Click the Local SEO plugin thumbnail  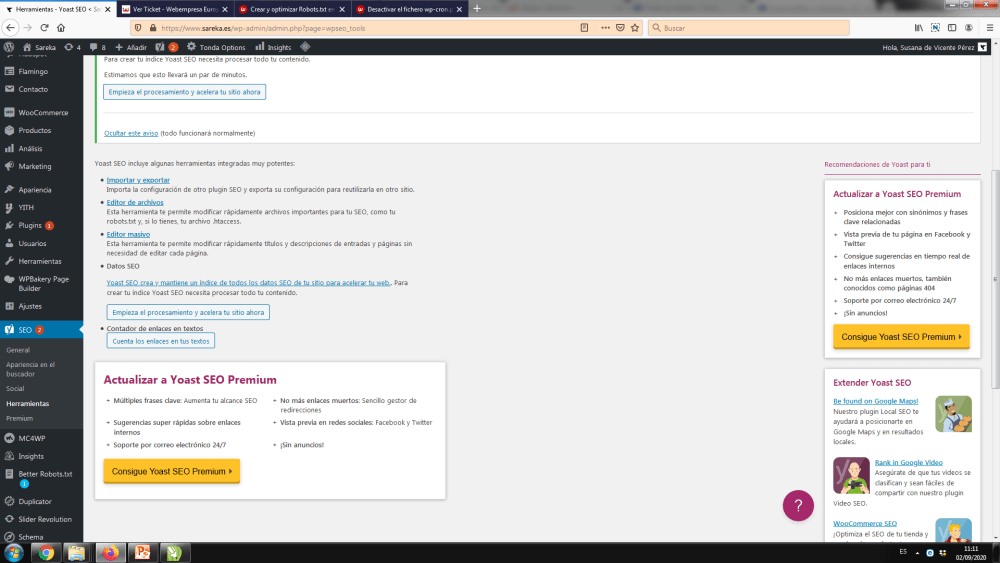(953, 414)
